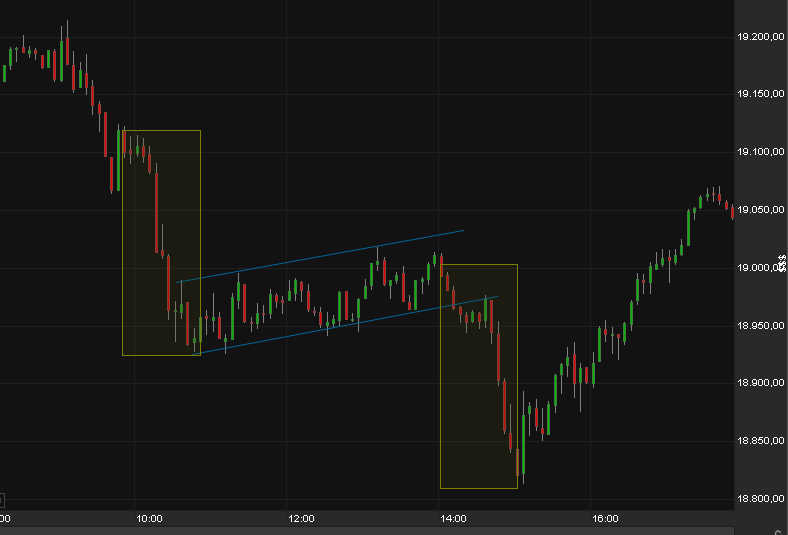Click the 18.800,00 price axis label

point(760,498)
